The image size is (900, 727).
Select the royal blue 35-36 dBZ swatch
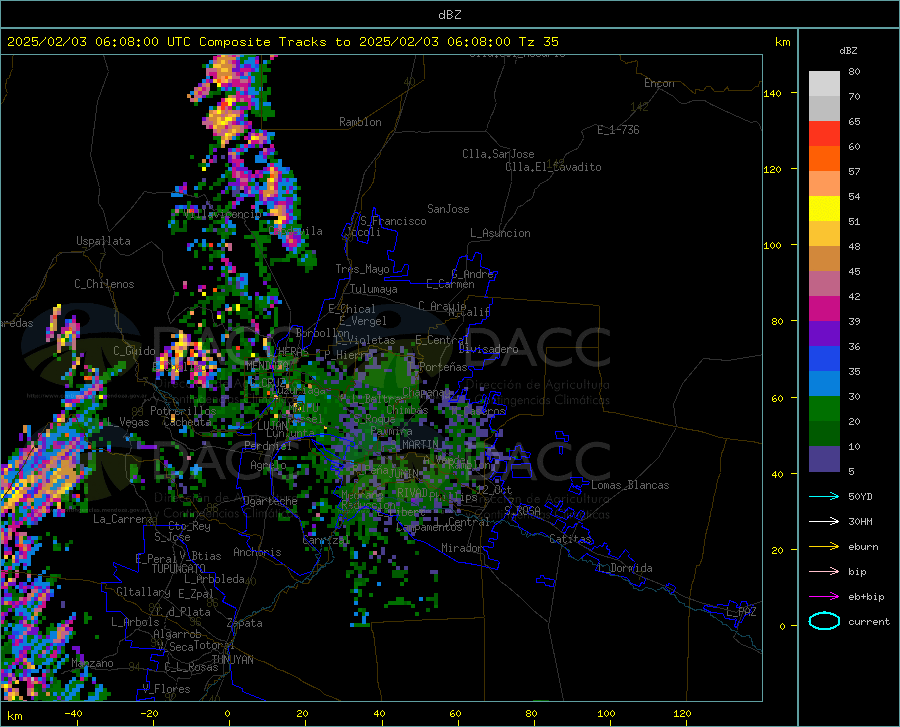(x=824, y=359)
